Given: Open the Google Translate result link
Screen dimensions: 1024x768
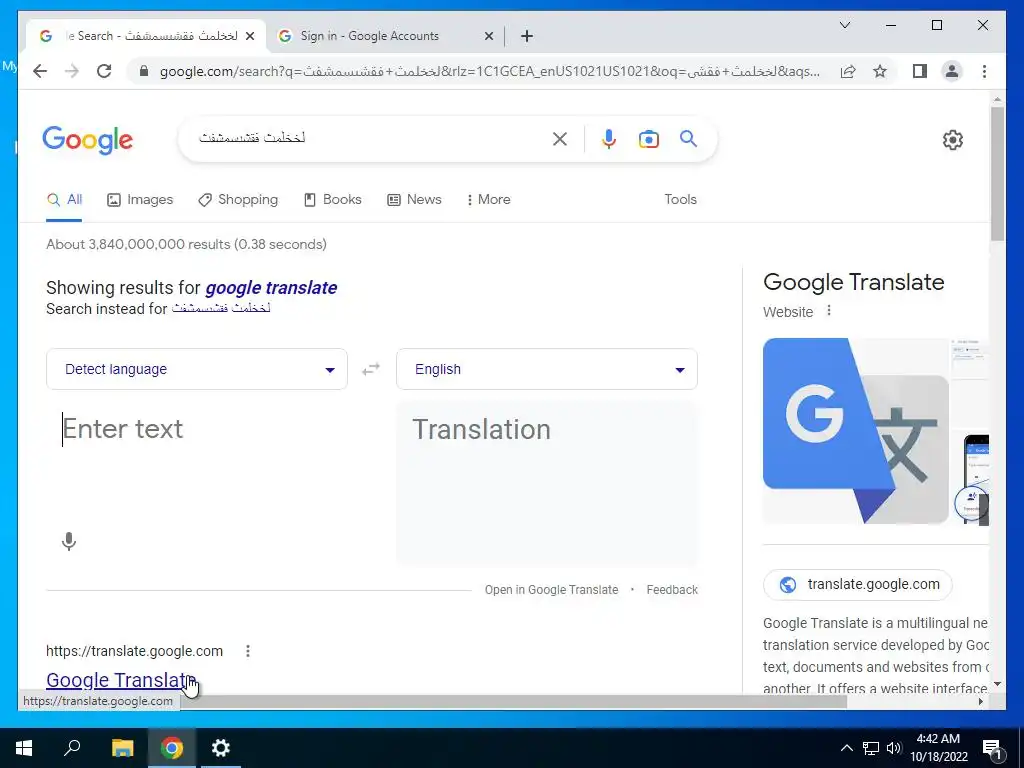Looking at the screenshot, I should click(121, 680).
